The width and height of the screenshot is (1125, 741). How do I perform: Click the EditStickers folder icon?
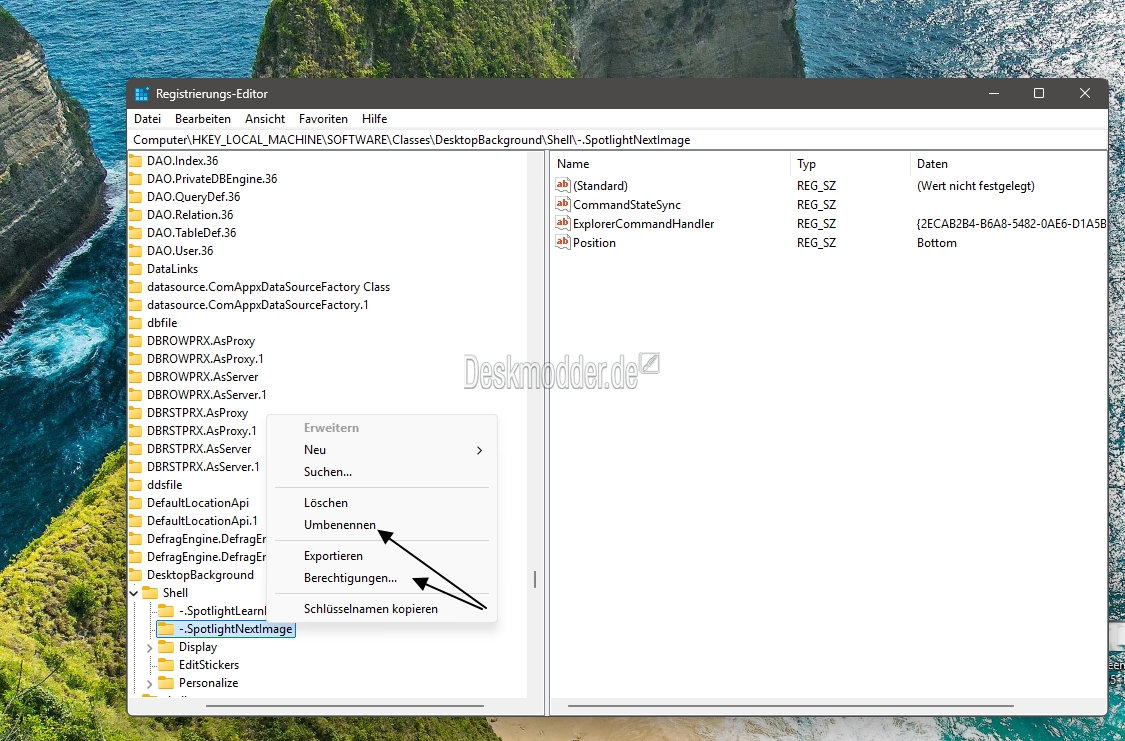pyautogui.click(x=166, y=665)
